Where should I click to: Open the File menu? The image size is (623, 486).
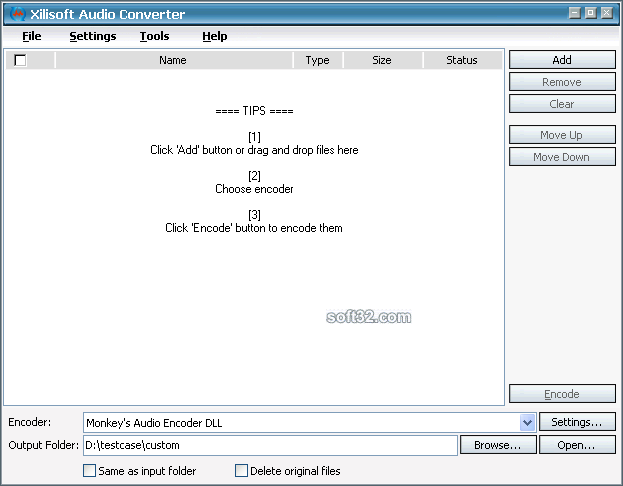pyautogui.click(x=31, y=36)
